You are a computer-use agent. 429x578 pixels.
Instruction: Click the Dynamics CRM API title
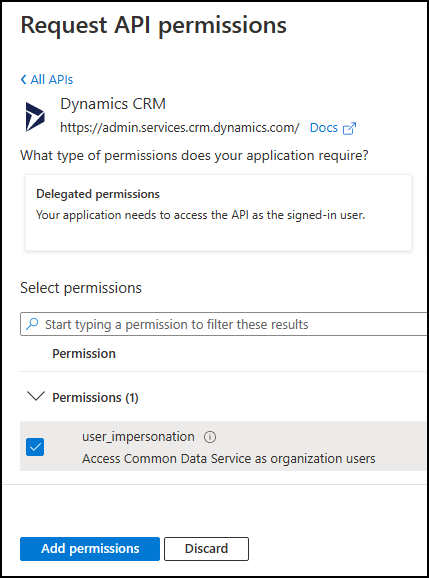pyautogui.click(x=113, y=104)
